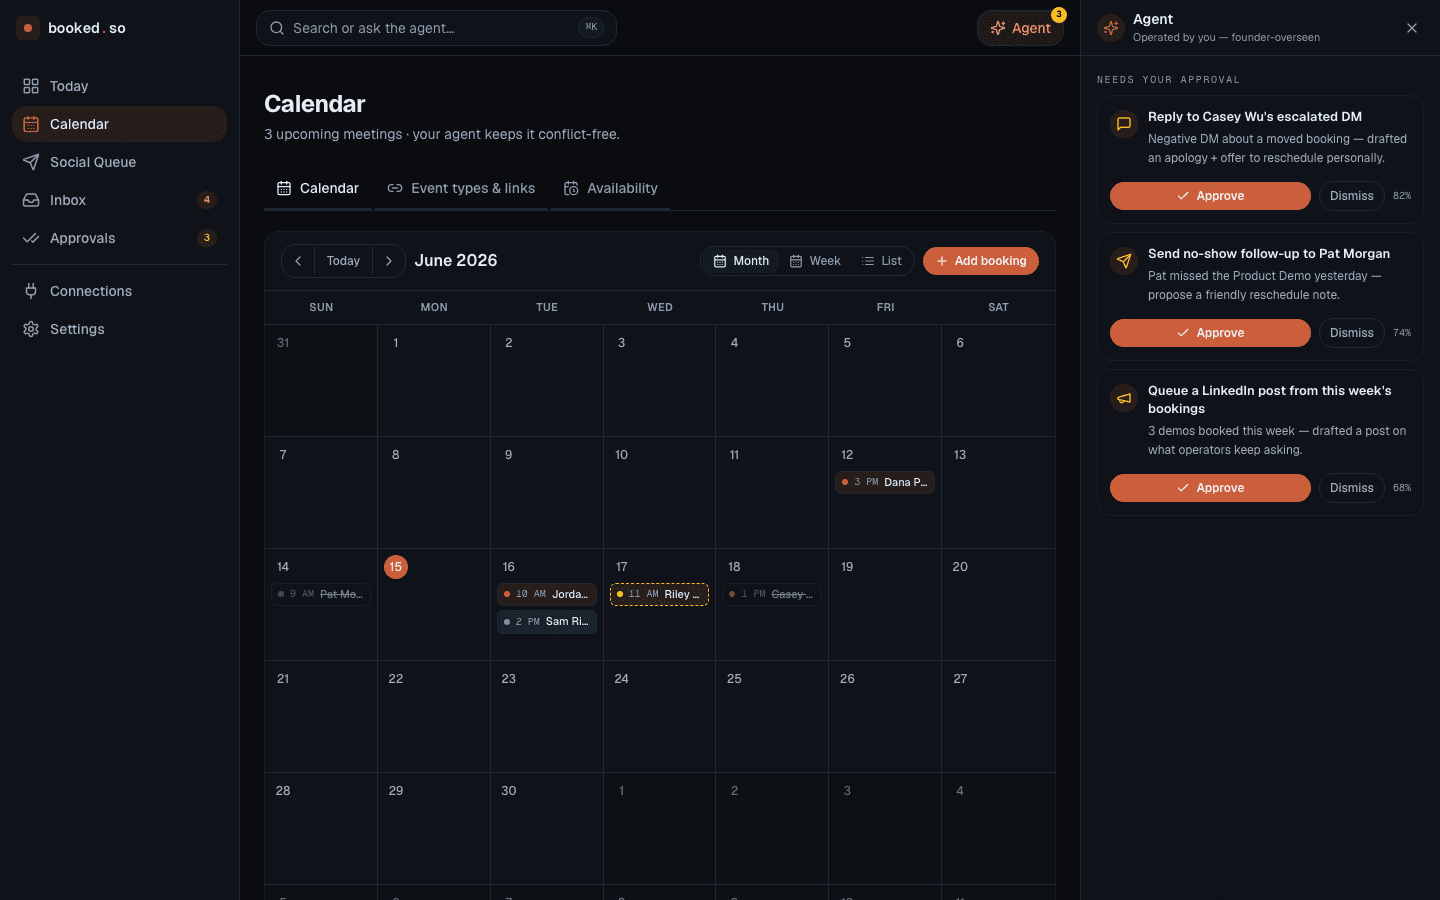Click the 74% confidence label
This screenshot has width=1440, height=900.
(x=1402, y=333)
